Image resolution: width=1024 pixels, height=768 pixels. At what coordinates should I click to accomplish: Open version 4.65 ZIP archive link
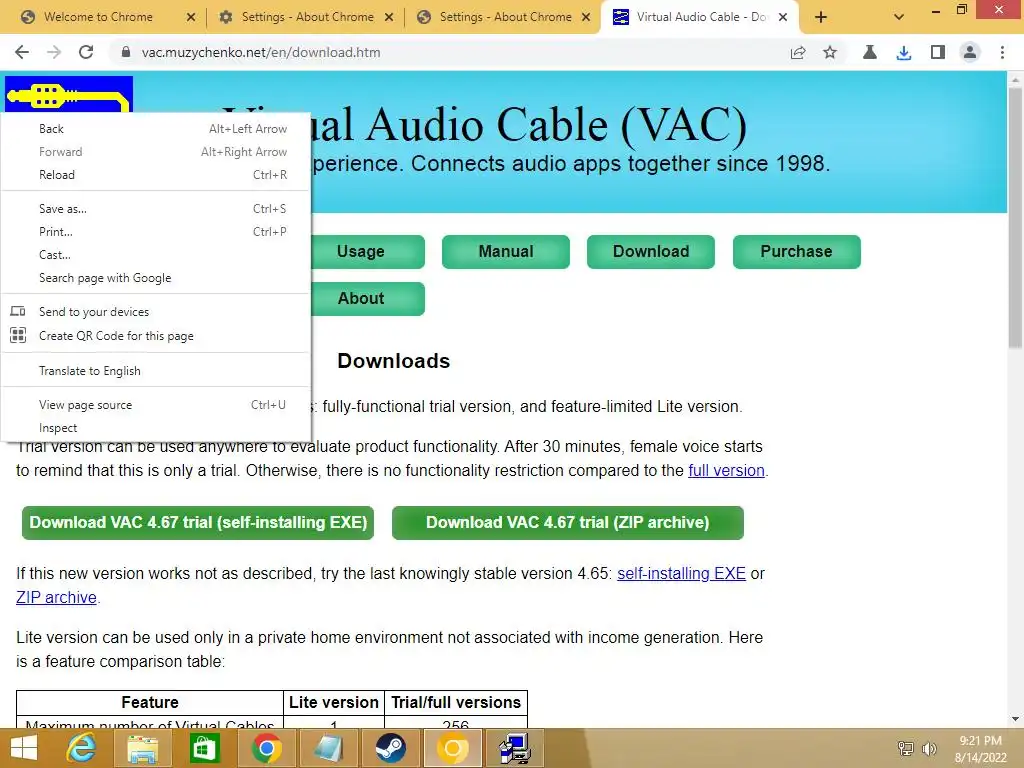[56, 598]
